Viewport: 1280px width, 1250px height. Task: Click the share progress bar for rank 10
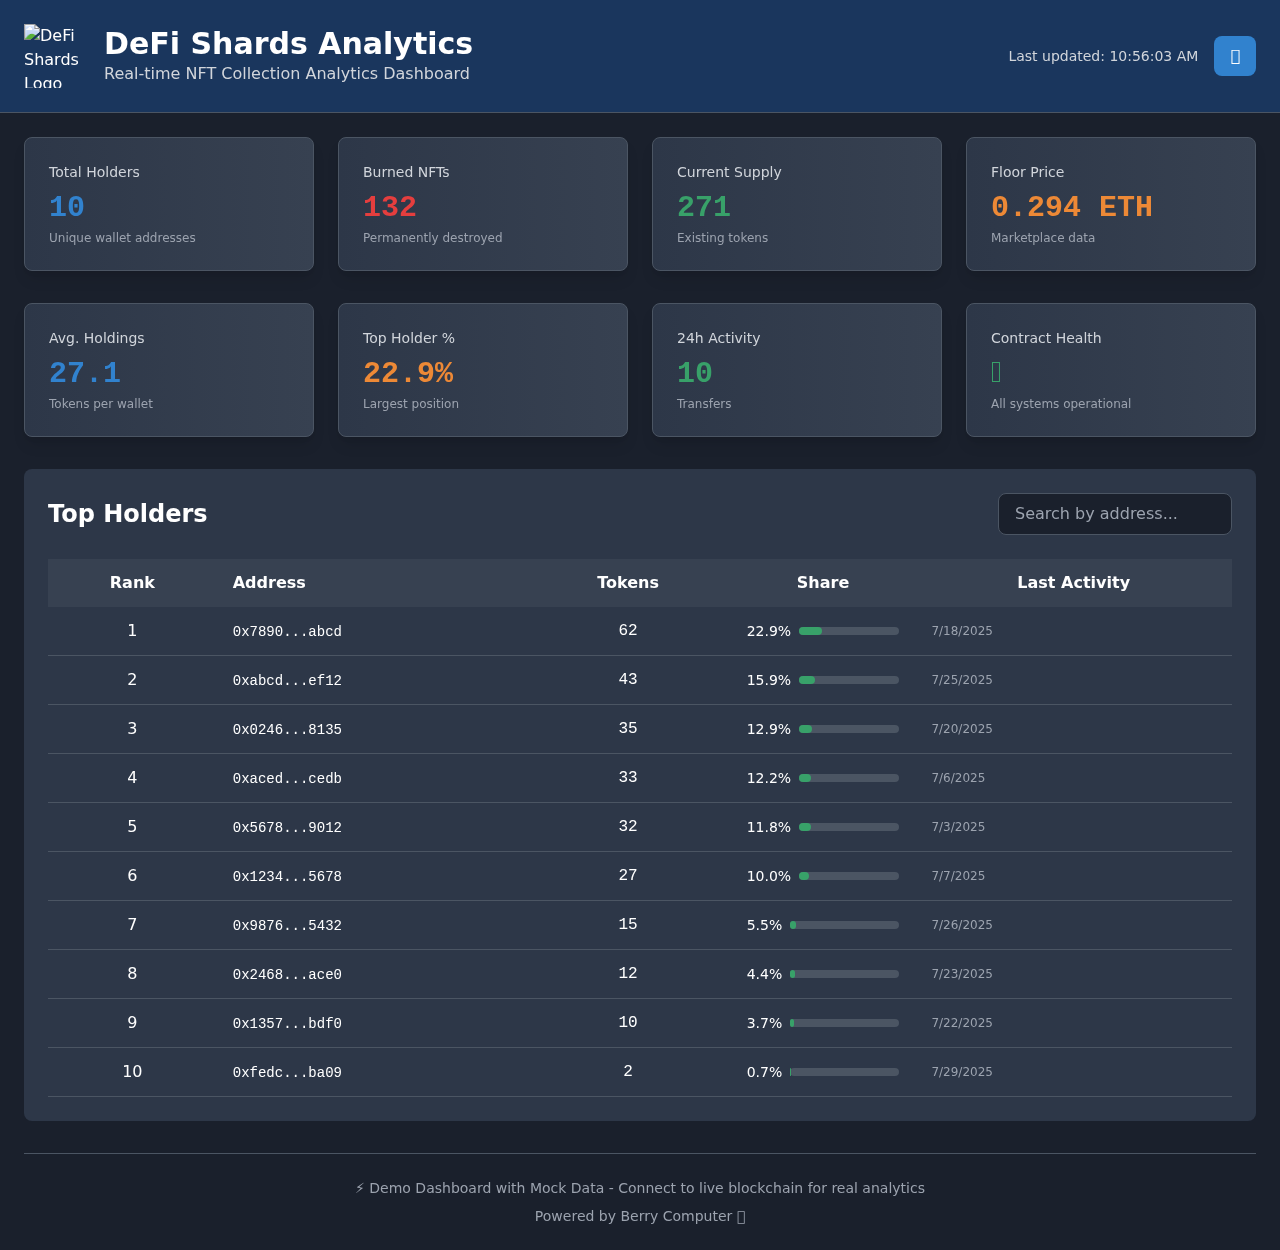844,1071
